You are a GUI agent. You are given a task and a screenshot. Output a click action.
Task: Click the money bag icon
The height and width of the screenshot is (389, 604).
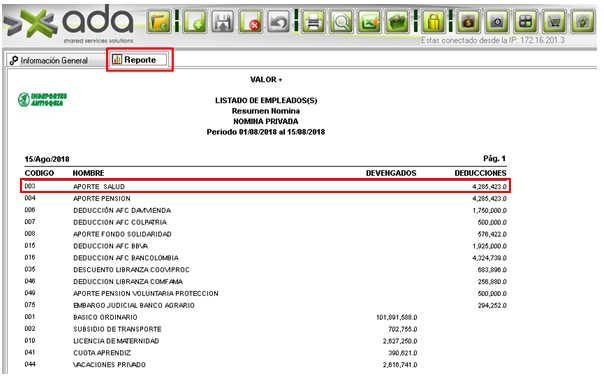click(468, 22)
